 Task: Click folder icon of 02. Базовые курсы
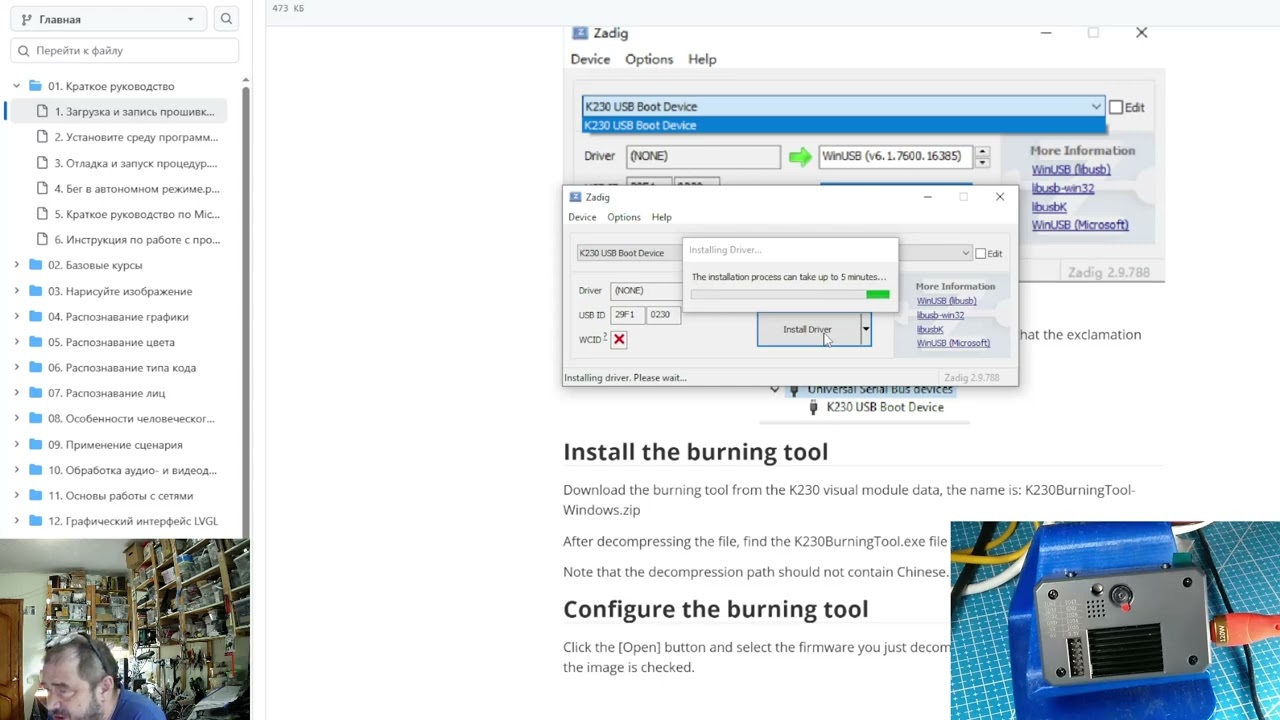(x=36, y=265)
